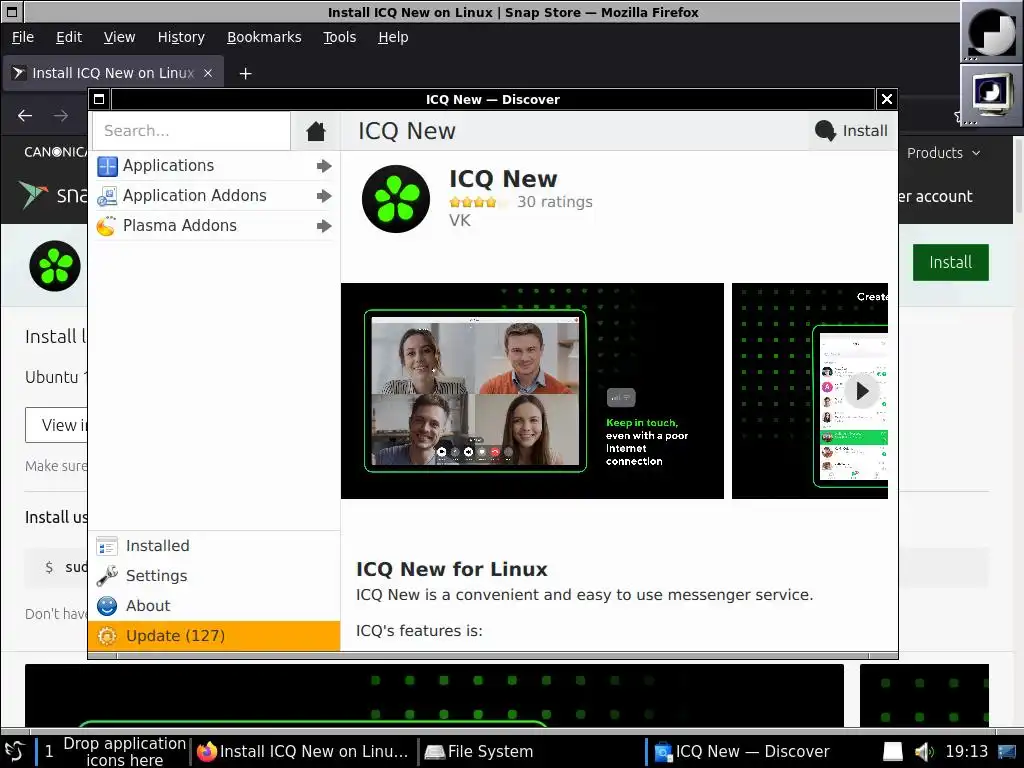Open Firefox File menu

point(23,37)
